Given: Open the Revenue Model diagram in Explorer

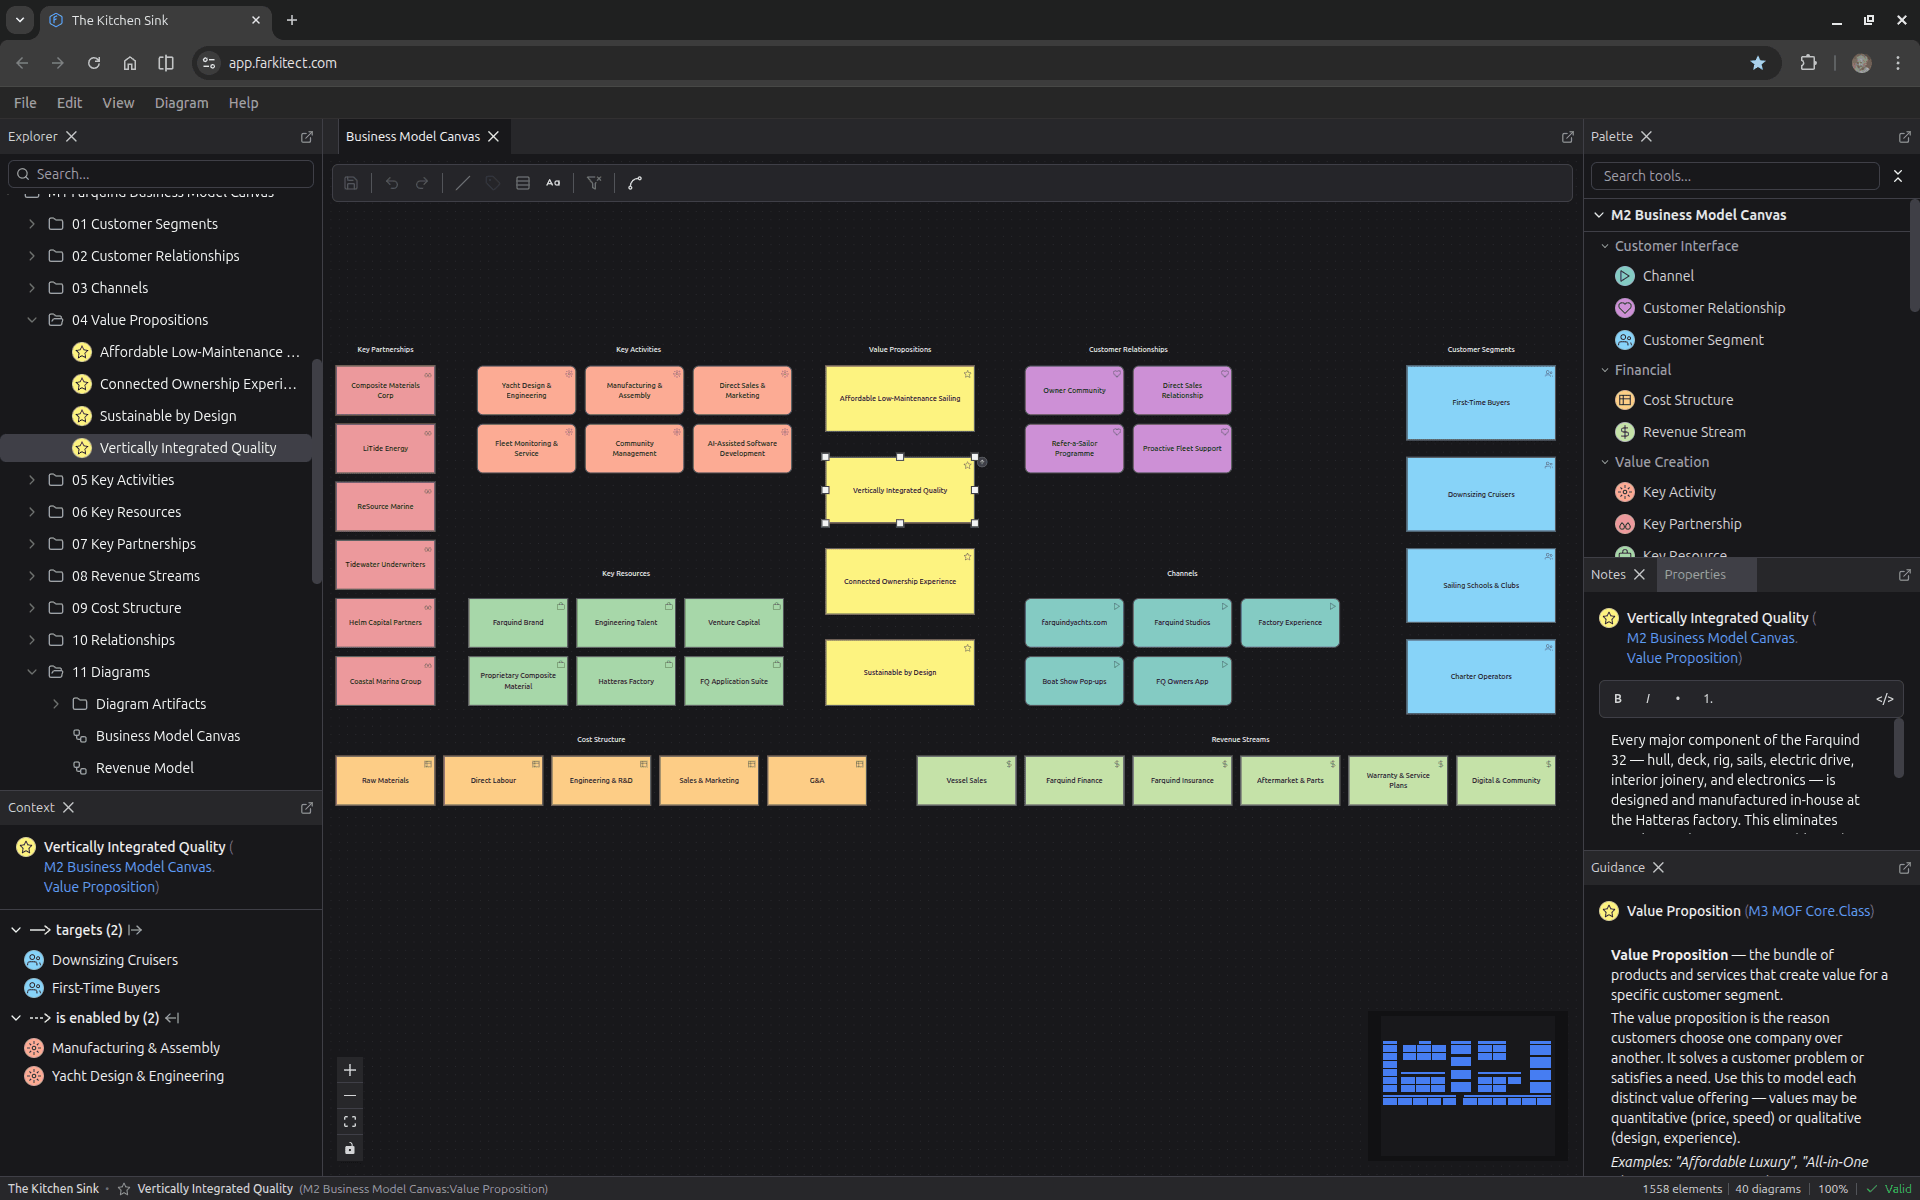Looking at the screenshot, I should click(145, 768).
